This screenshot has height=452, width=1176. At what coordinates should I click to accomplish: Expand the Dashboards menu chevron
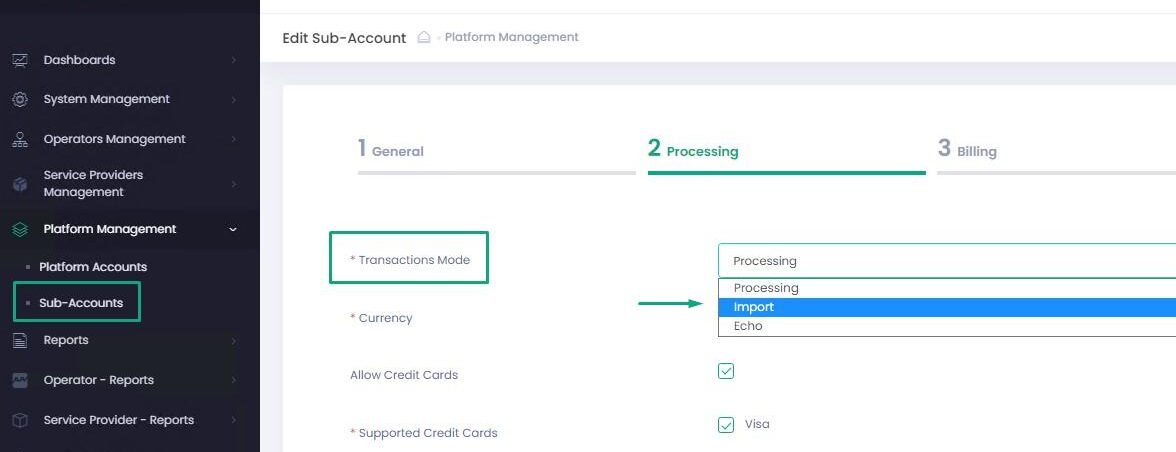tap(233, 60)
